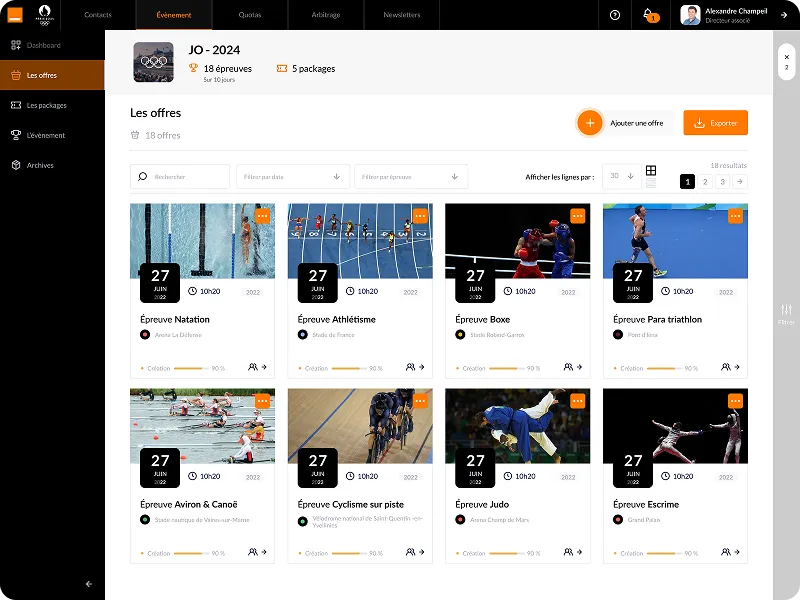Go to pagination page 3
The width and height of the screenshot is (800, 600).
tap(722, 182)
